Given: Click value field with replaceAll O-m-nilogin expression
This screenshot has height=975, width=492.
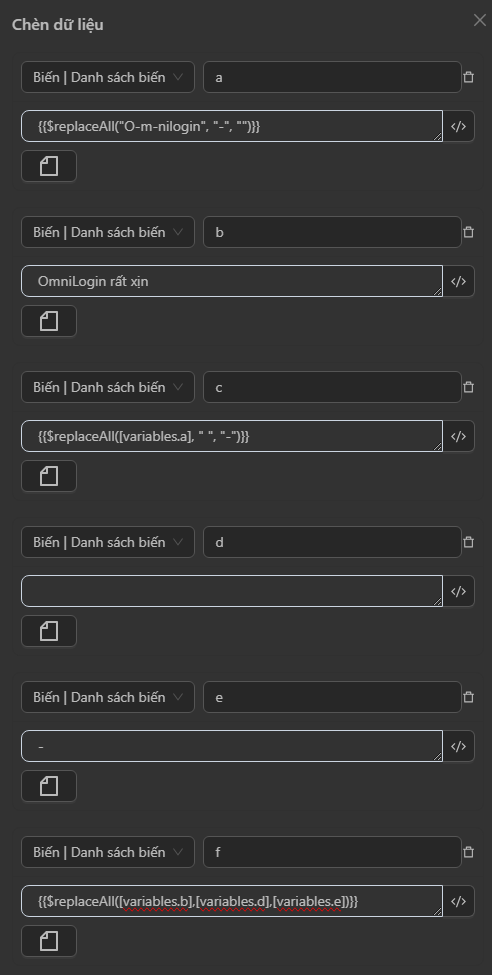Looking at the screenshot, I should [x=232, y=126].
